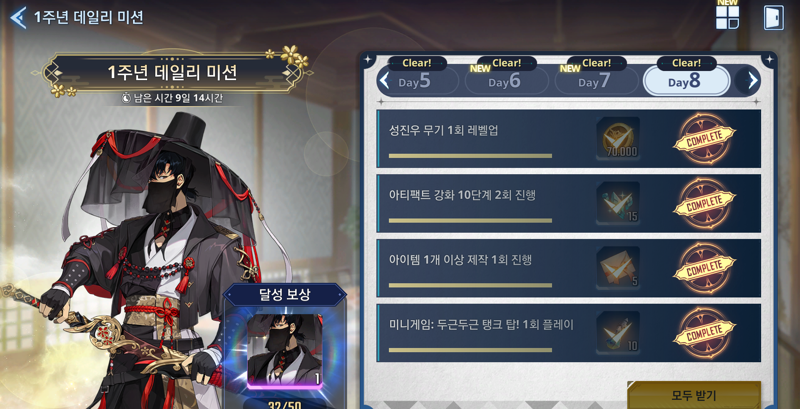Switch to the Day 5 tab
This screenshot has width=800, height=409.
(418, 81)
